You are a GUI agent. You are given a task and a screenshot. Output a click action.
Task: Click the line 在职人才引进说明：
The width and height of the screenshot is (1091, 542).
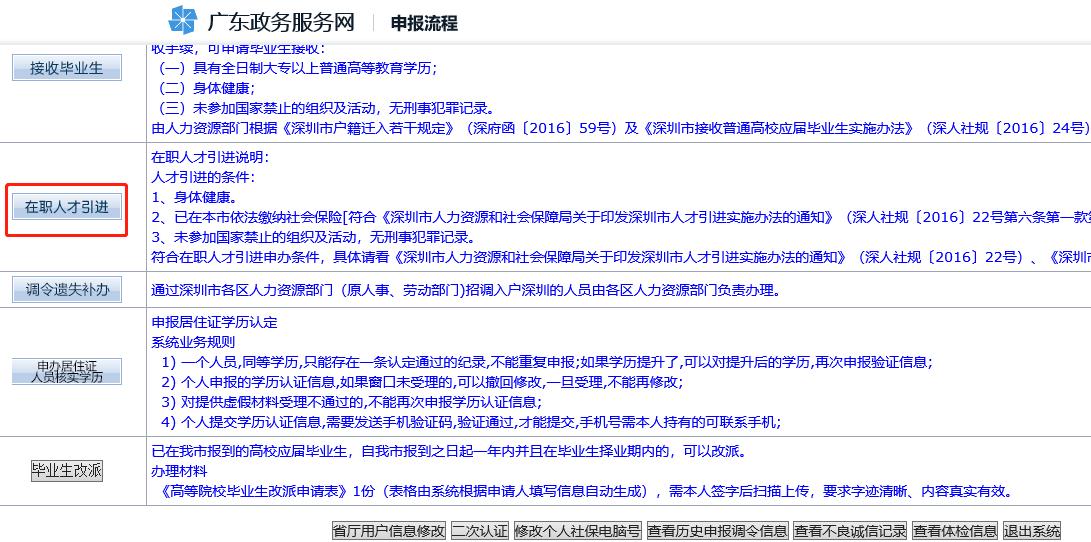[209, 157]
